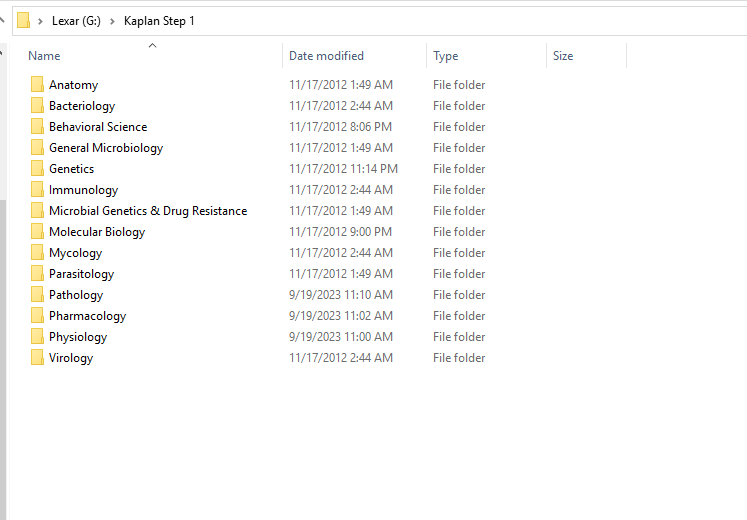The height and width of the screenshot is (520, 747).
Task: Navigate to Lexar (G:) in the breadcrumb
Action: (x=76, y=21)
